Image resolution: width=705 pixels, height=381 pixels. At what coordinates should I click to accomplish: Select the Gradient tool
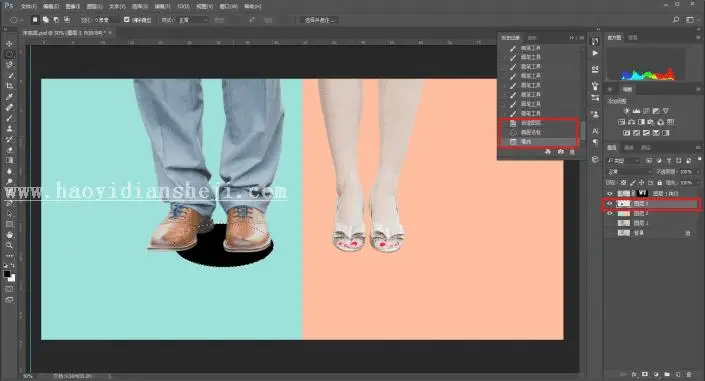pos(9,160)
